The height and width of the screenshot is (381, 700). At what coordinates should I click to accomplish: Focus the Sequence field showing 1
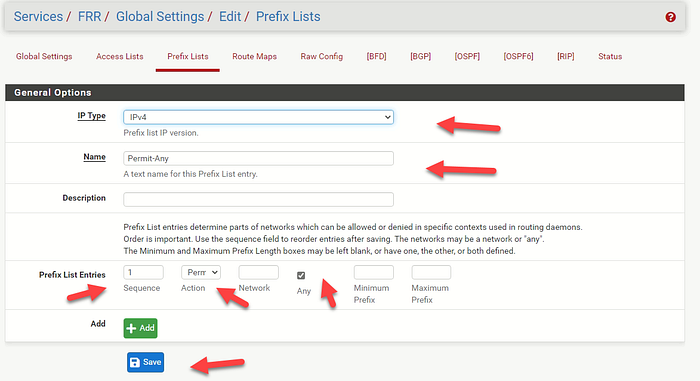(143, 272)
